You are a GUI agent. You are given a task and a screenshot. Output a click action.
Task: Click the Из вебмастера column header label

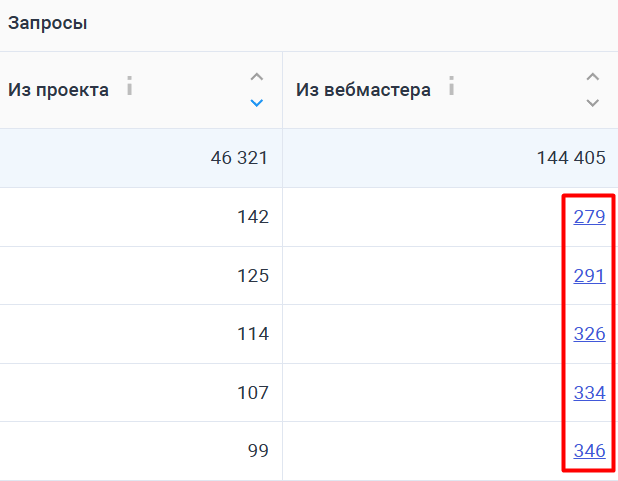point(363,90)
